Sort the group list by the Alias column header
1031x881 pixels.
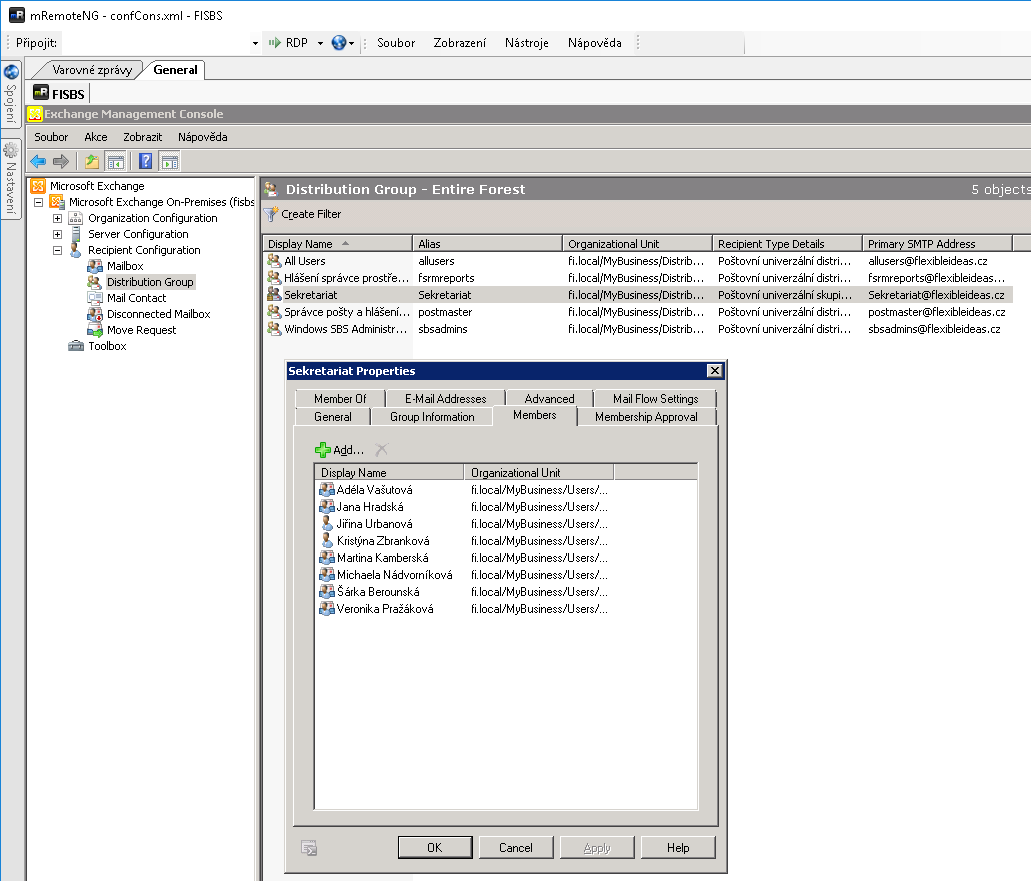(487, 244)
